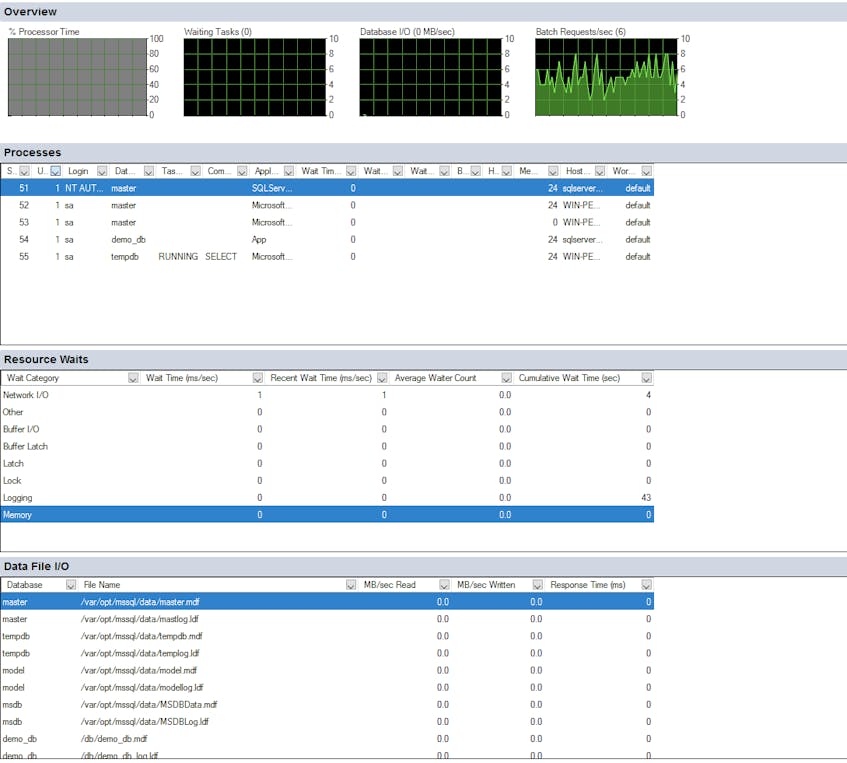Collapse the Resource Waits pane header

pyautogui.click(x=424, y=359)
